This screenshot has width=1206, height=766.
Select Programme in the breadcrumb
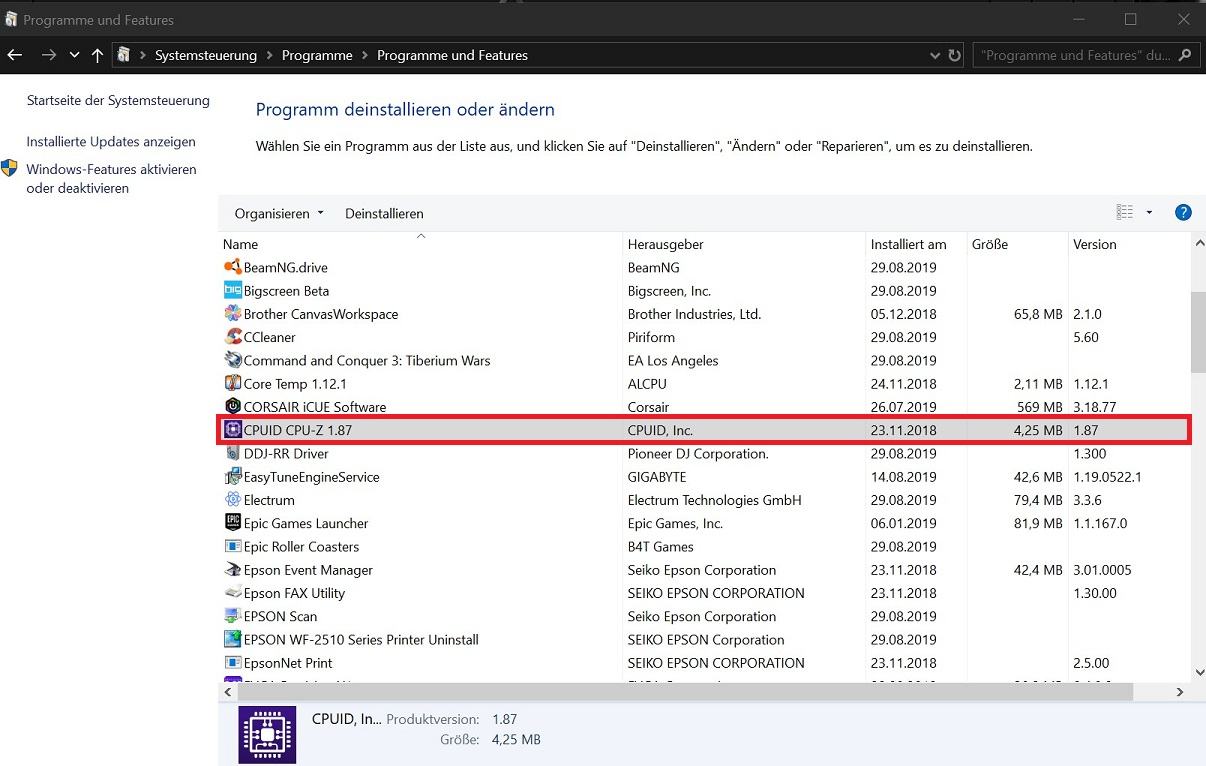pyautogui.click(x=317, y=56)
